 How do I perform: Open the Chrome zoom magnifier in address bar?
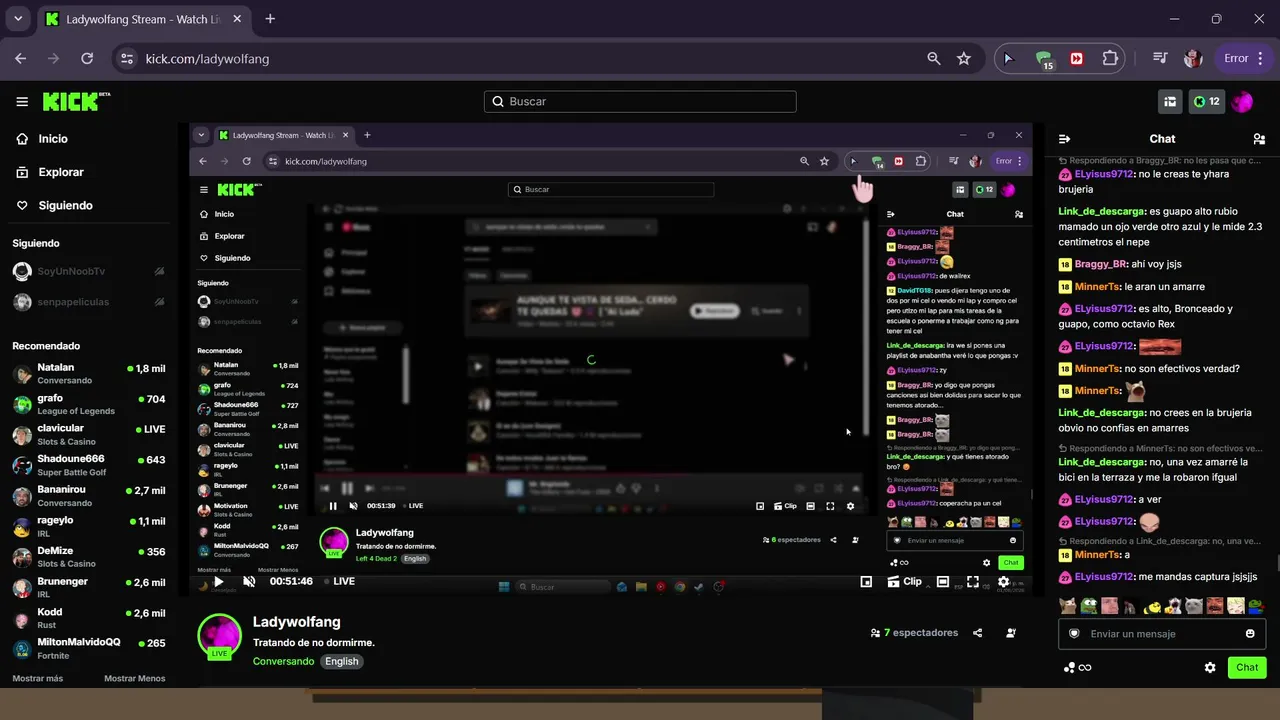pos(934,59)
